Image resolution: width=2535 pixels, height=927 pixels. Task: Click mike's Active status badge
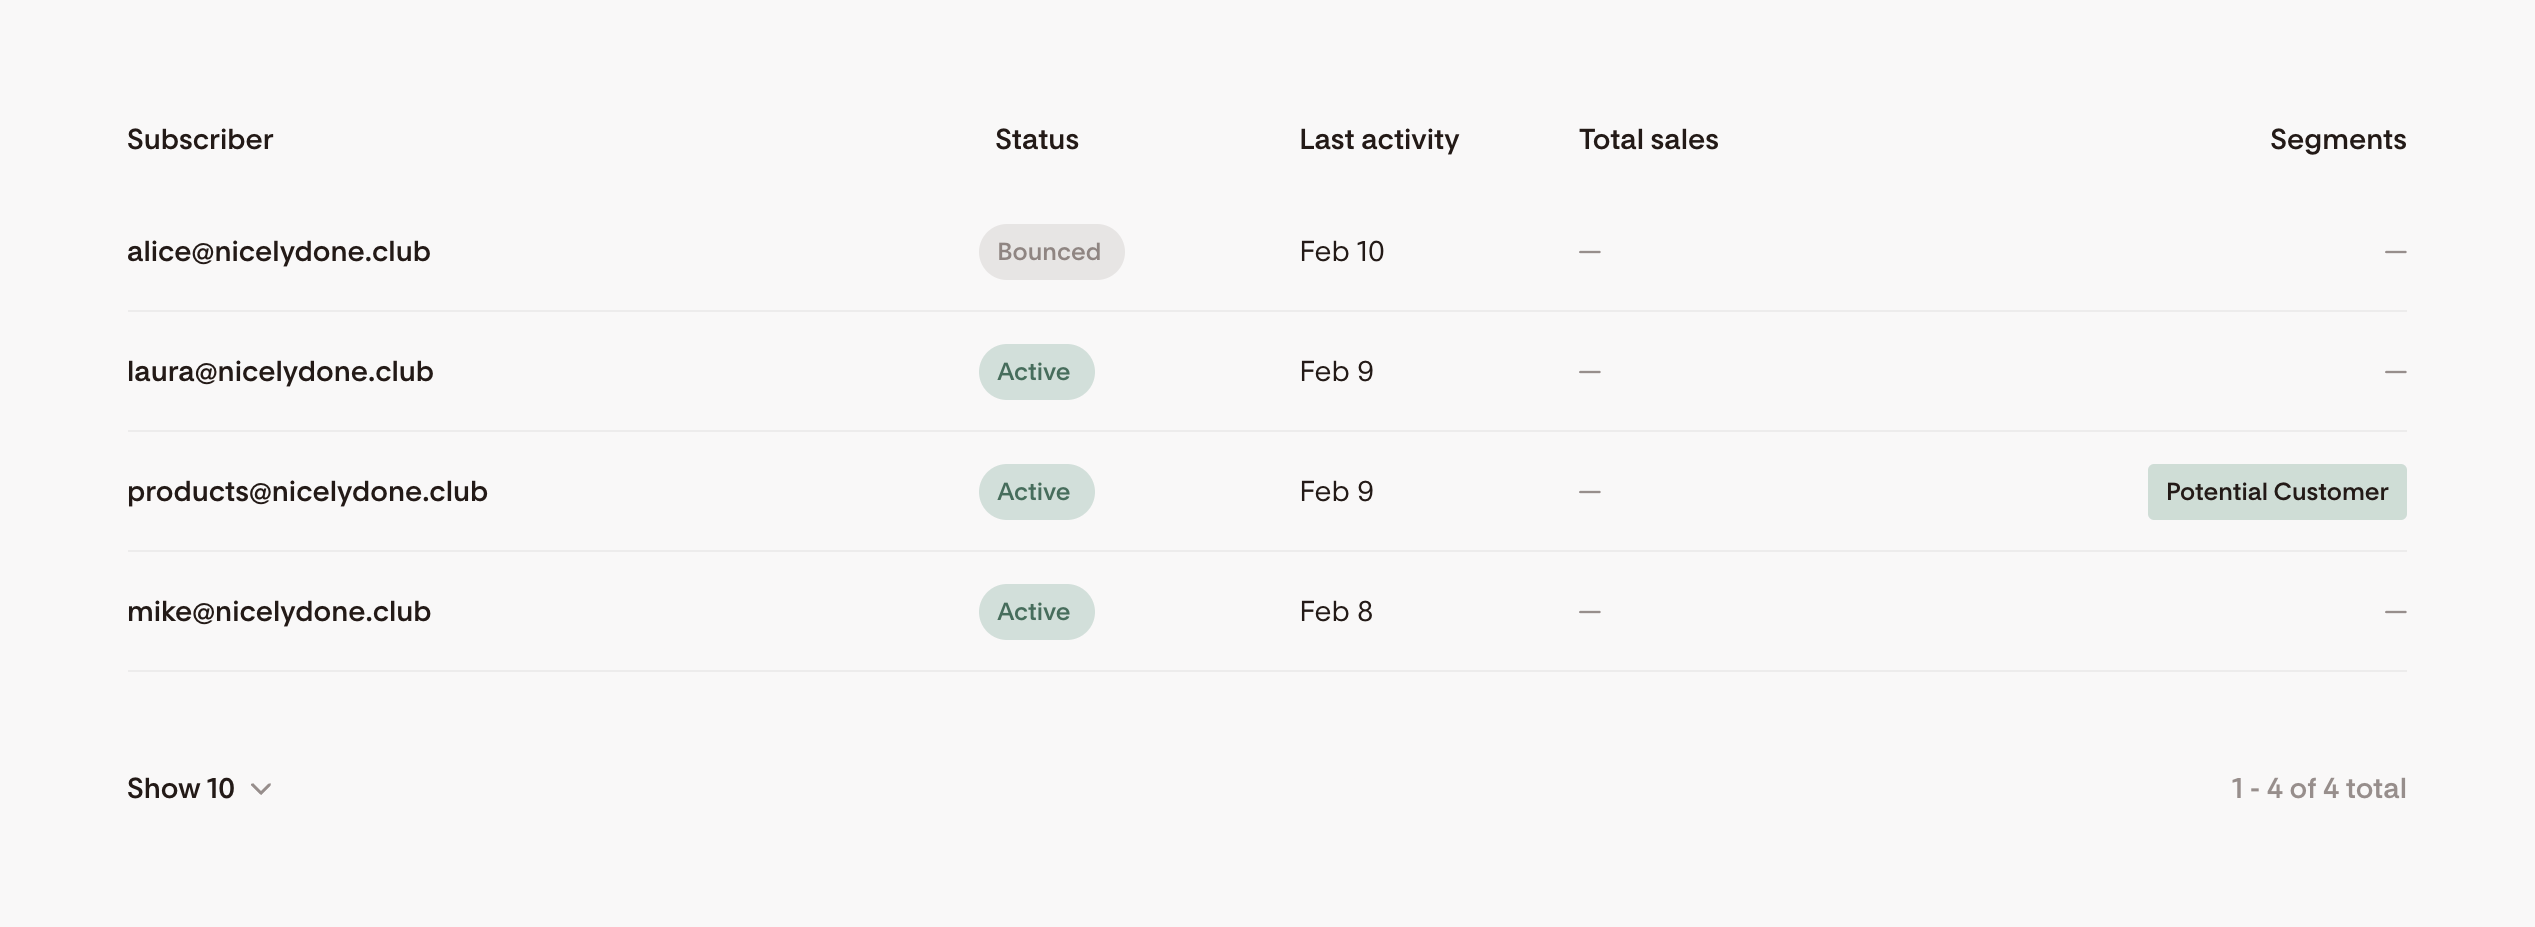coord(1035,612)
